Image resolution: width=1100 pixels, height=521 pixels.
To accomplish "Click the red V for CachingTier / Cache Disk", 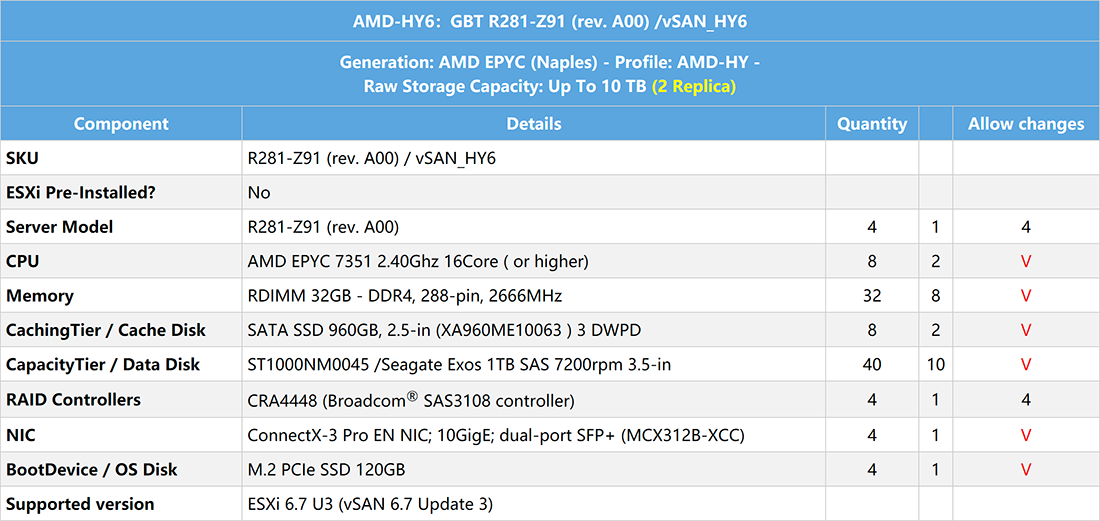I will [x=1026, y=330].
